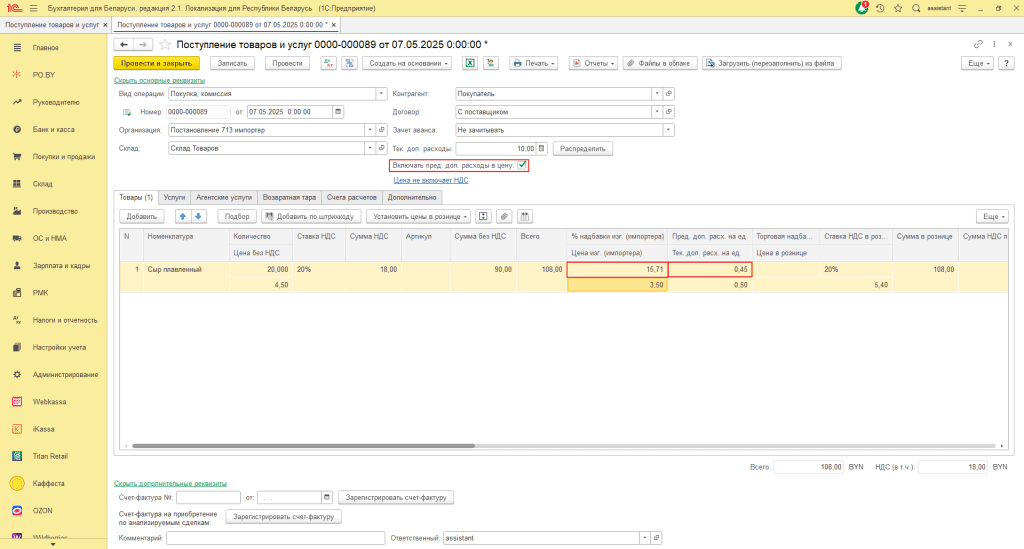The image size is (1024, 549).
Task: Switch to the Агентские услуги tab
Action: pos(224,197)
